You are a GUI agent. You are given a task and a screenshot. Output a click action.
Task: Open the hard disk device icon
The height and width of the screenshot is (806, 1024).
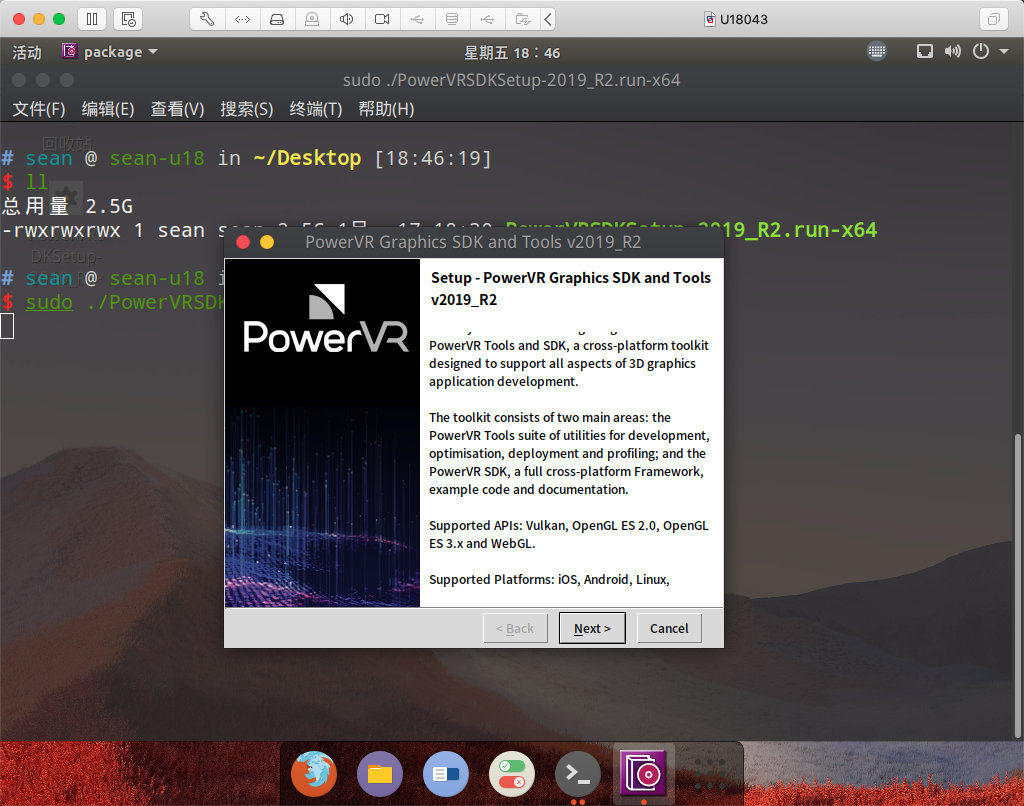click(277, 19)
